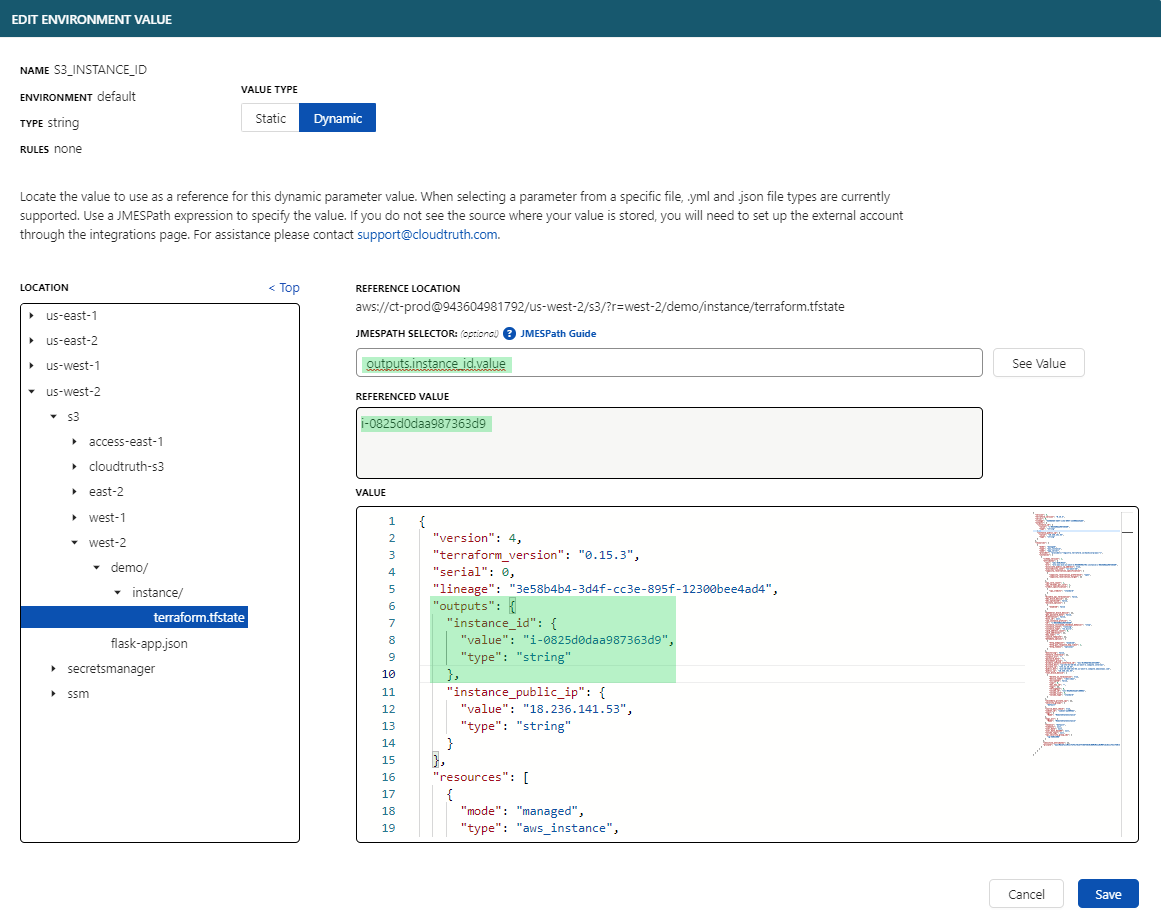This screenshot has width=1161, height=921.
Task: Collapse the instance/ folder arrow
Action: [x=118, y=593]
